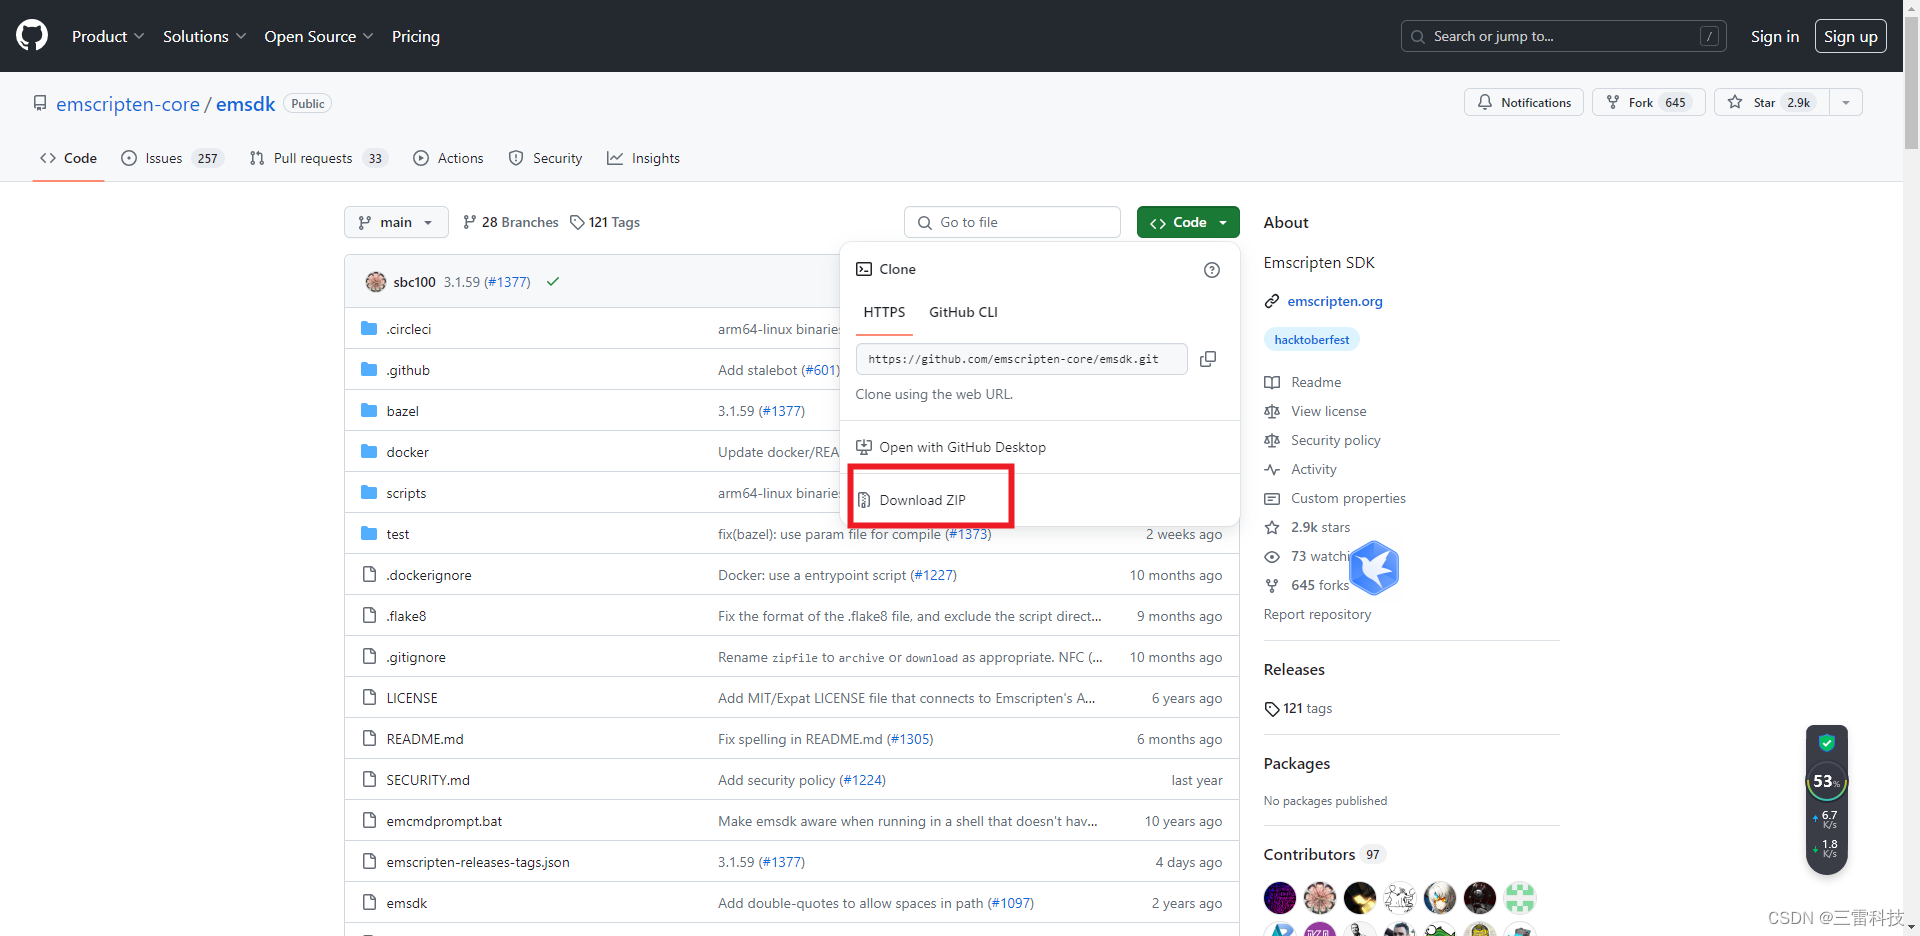Screen dimensions: 1920x936
Task: Copy the clone URL with copy icon
Action: 1208,359
